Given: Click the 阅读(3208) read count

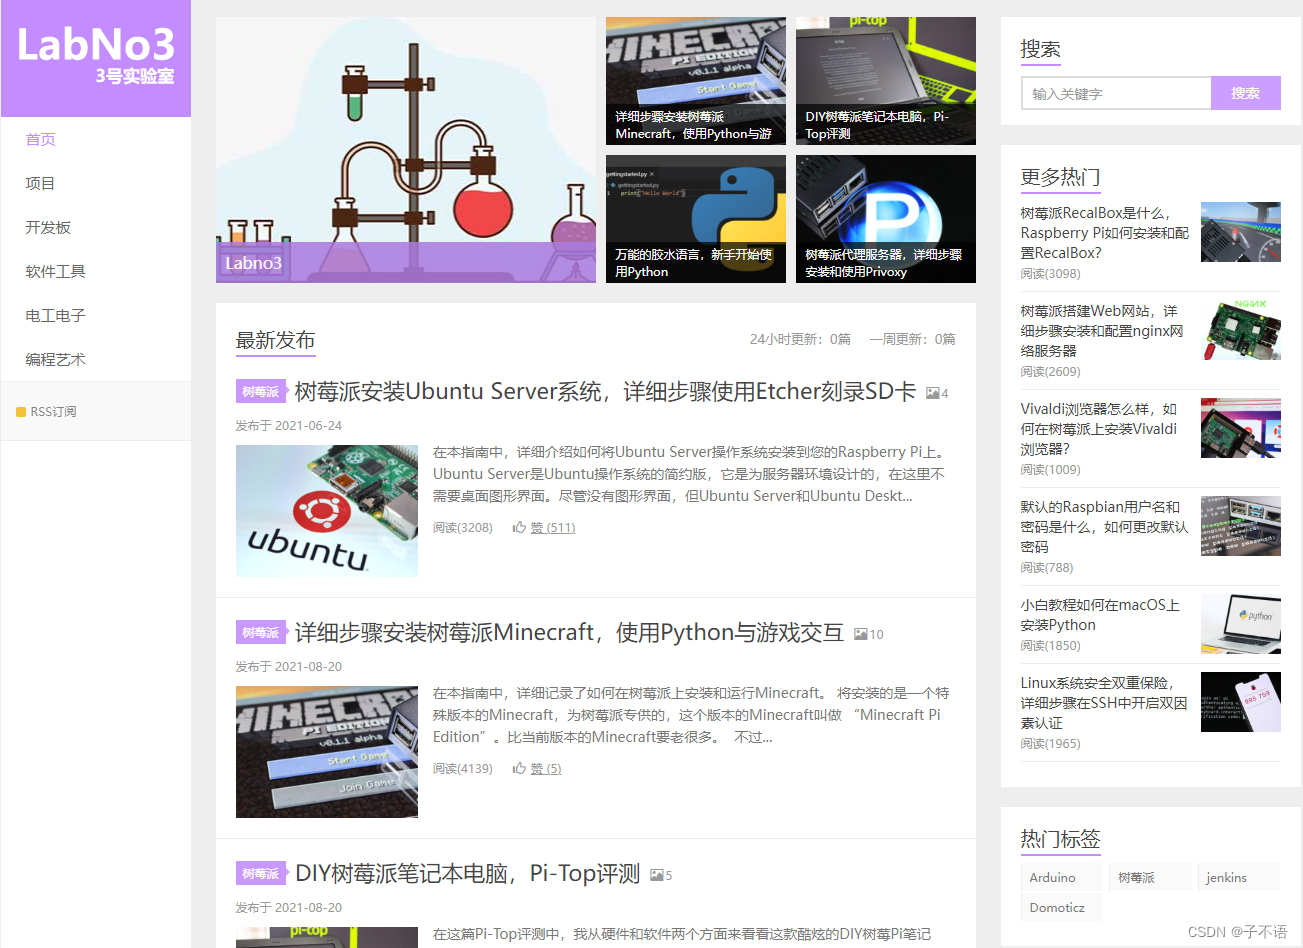Looking at the screenshot, I should point(463,527).
